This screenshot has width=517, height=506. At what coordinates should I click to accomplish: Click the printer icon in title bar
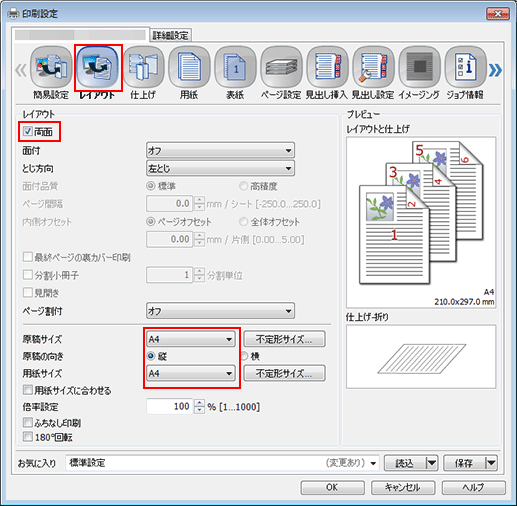tap(13, 14)
